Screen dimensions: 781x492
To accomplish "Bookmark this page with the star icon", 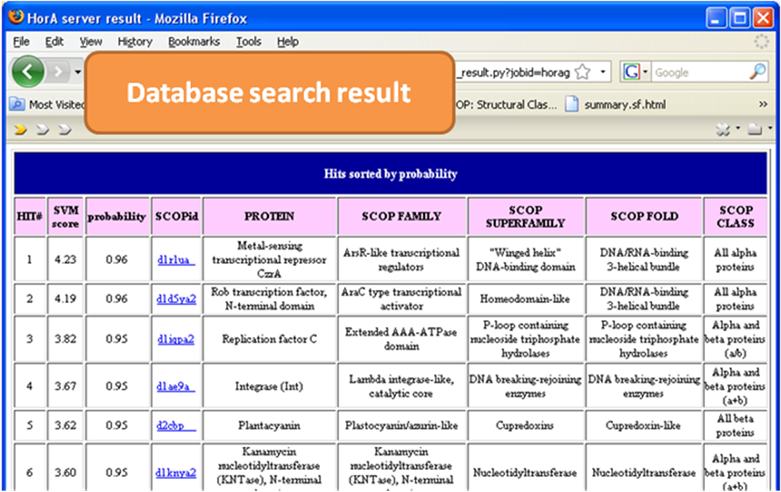I will click(584, 72).
